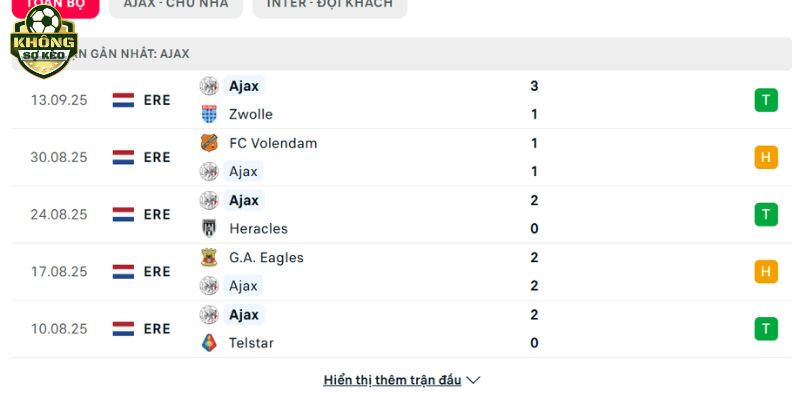Viewport: 800px width, 400px height.
Task: Click the green T badge for the Zwolle match
Action: pyautogui.click(x=766, y=100)
